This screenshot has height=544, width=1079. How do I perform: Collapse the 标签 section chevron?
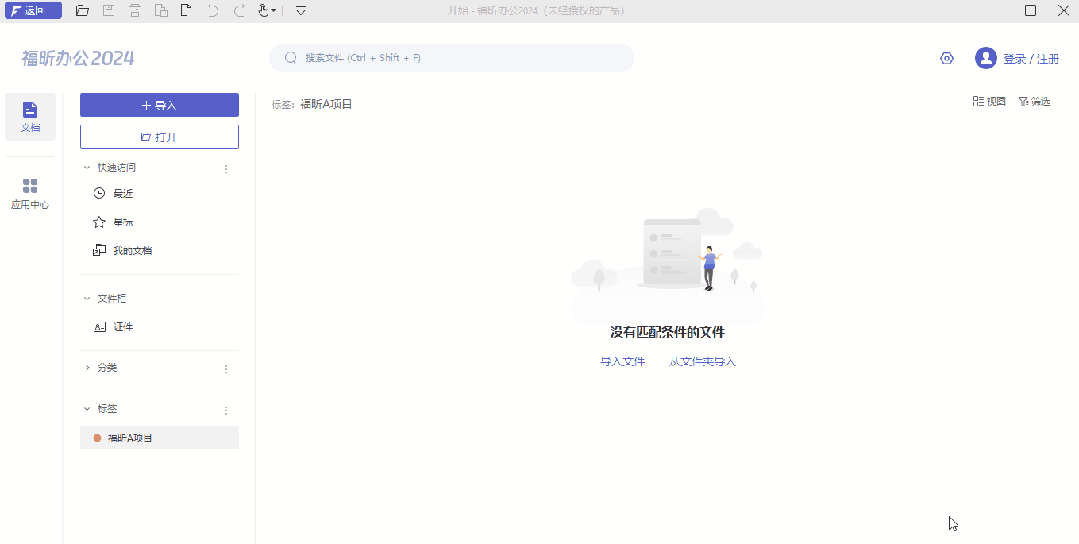(87, 409)
